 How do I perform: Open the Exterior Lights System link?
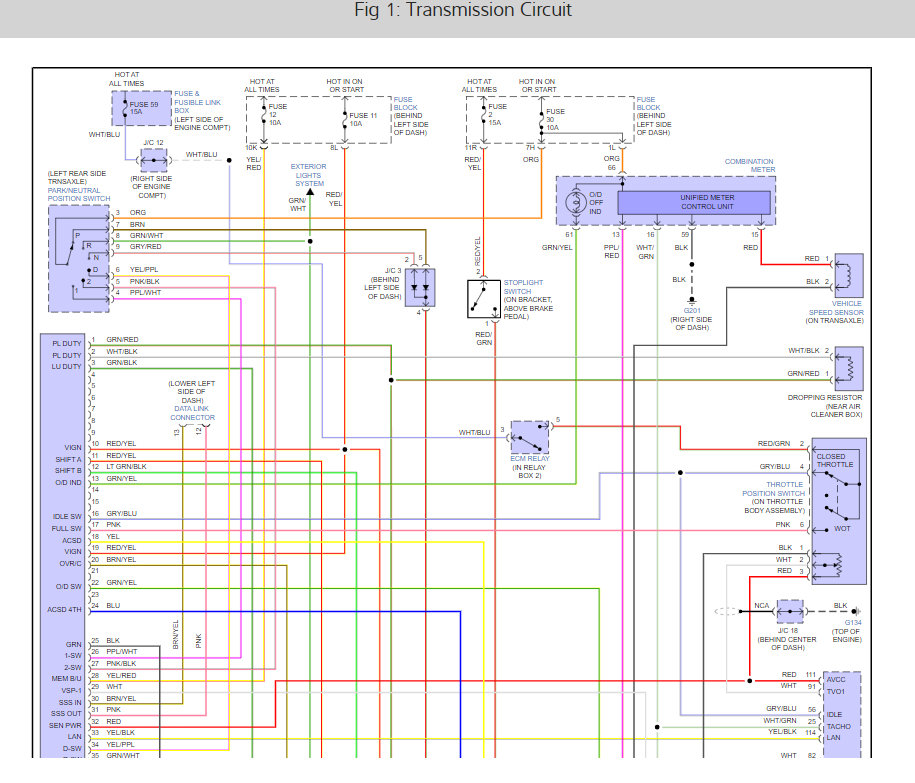click(309, 175)
